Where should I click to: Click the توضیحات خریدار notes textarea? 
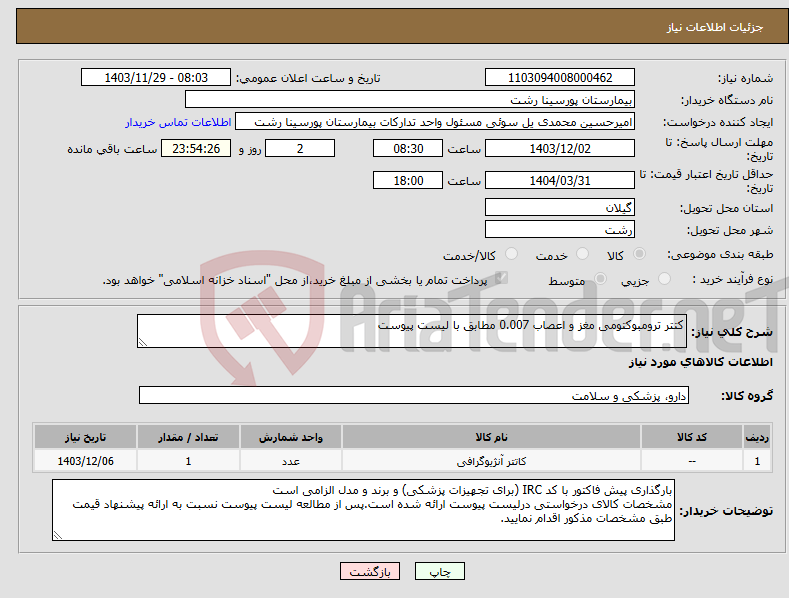[x=363, y=510]
